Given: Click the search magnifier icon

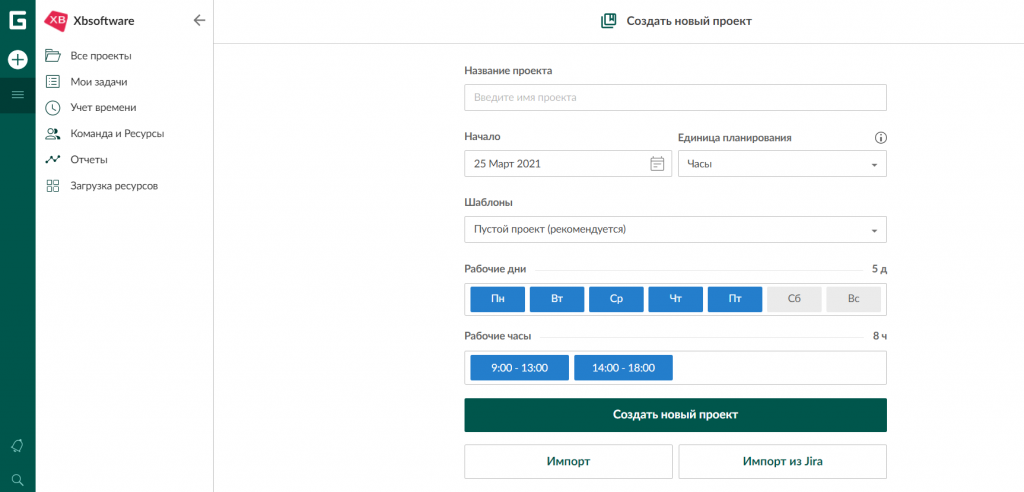Looking at the screenshot, I should pos(17,479).
